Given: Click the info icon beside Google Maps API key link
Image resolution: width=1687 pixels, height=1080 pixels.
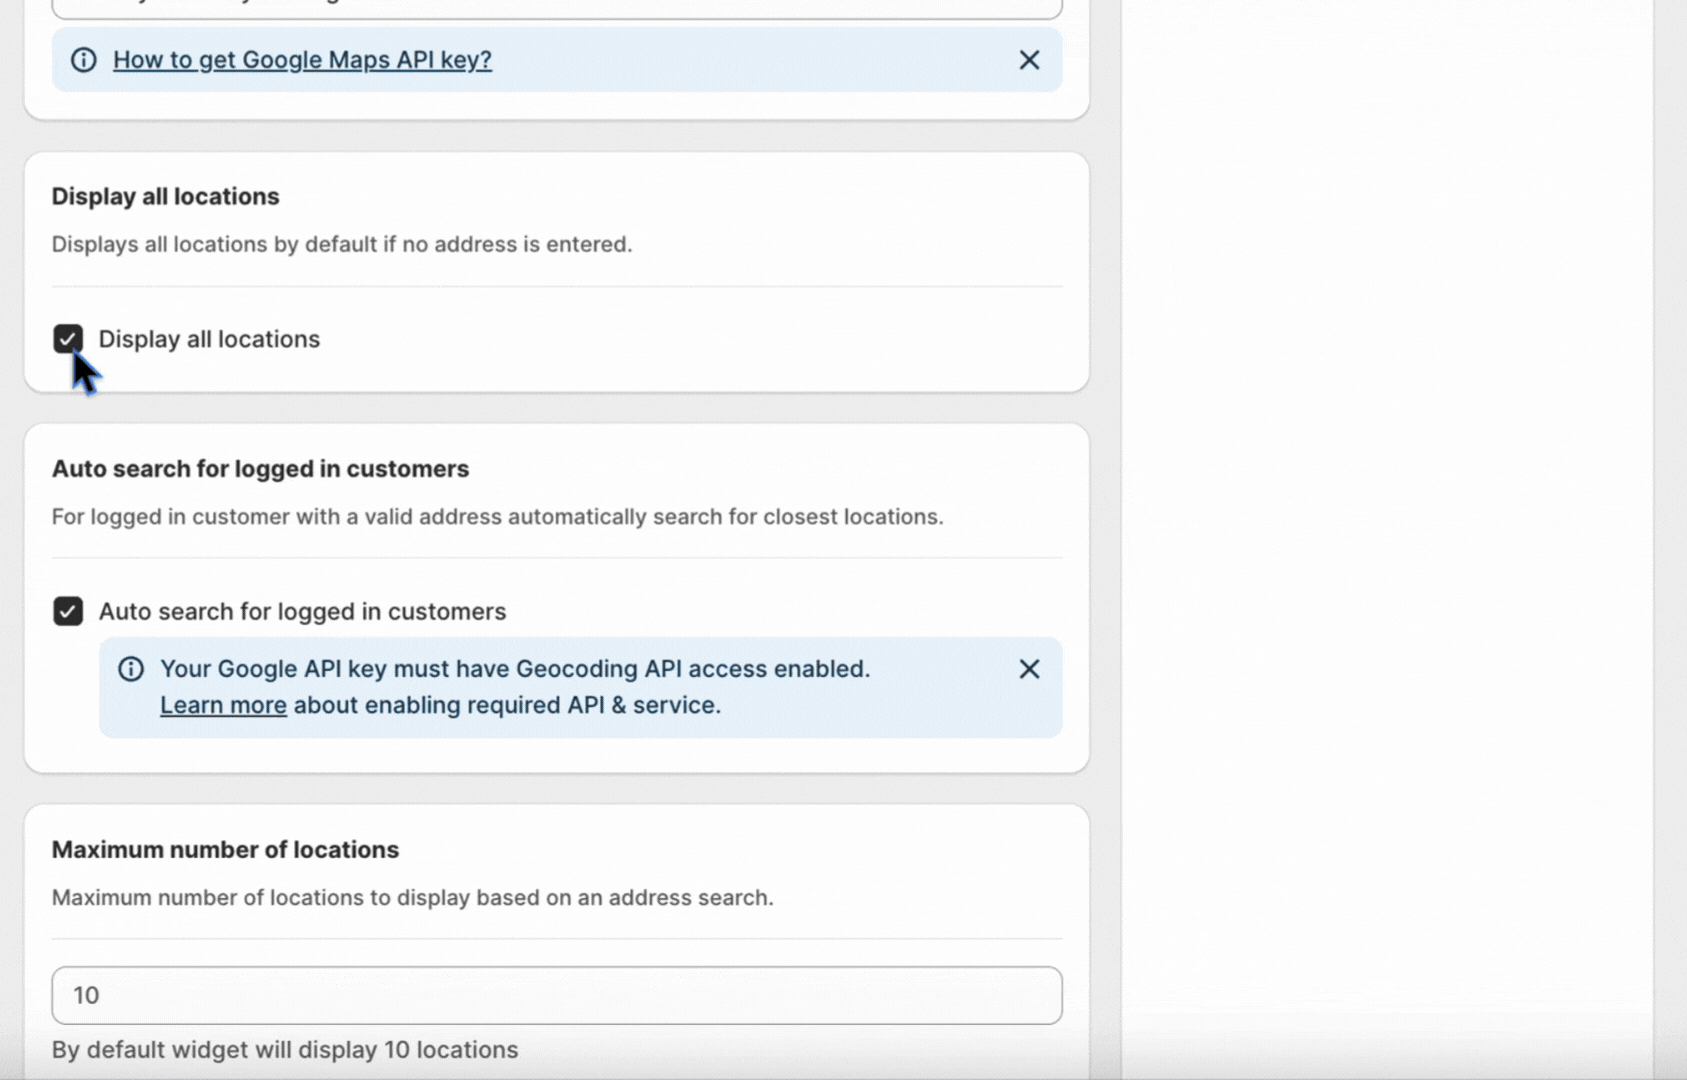Looking at the screenshot, I should click(x=84, y=60).
